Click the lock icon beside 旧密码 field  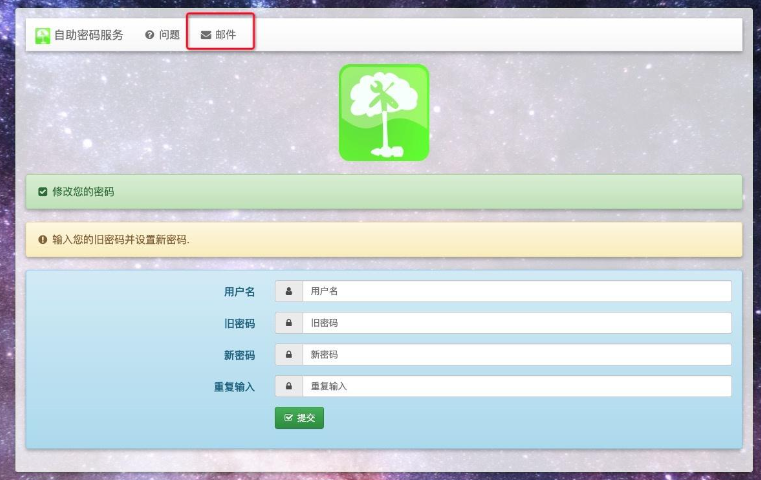(x=289, y=323)
